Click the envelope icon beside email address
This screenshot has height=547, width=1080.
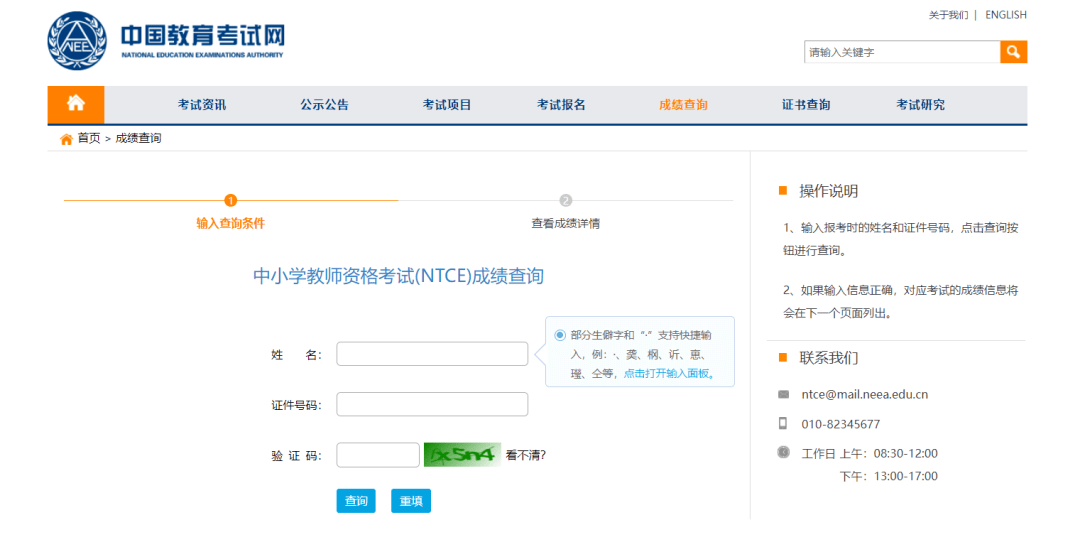point(783,395)
